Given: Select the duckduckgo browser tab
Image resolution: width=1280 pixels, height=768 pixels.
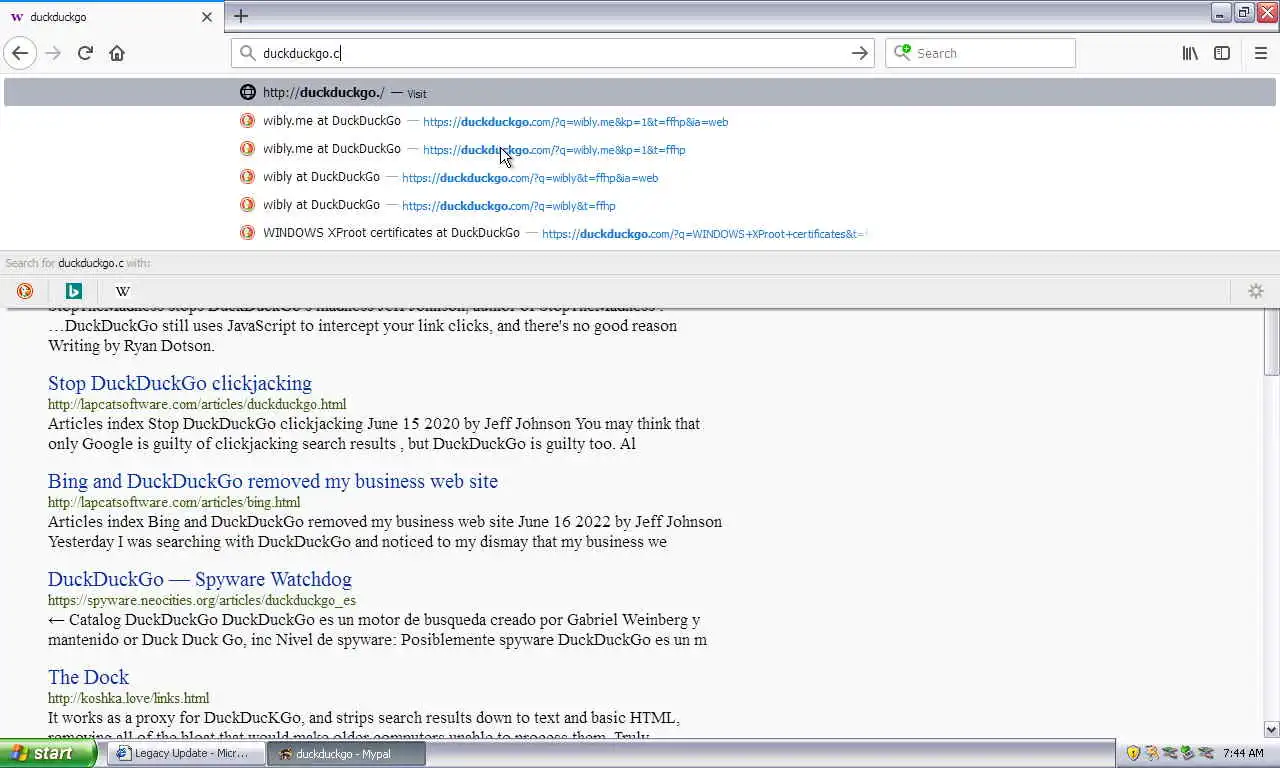Looking at the screenshot, I should tap(110, 17).
